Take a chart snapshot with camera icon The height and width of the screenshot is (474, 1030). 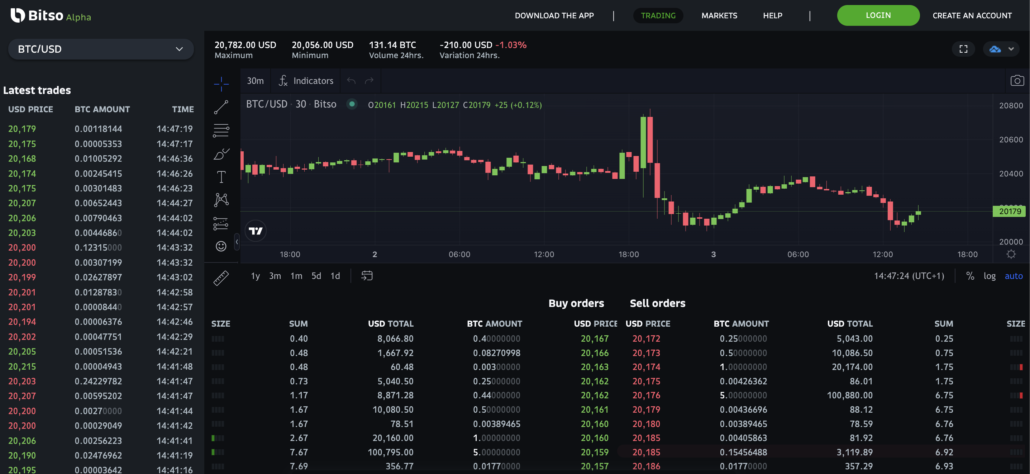click(1017, 81)
